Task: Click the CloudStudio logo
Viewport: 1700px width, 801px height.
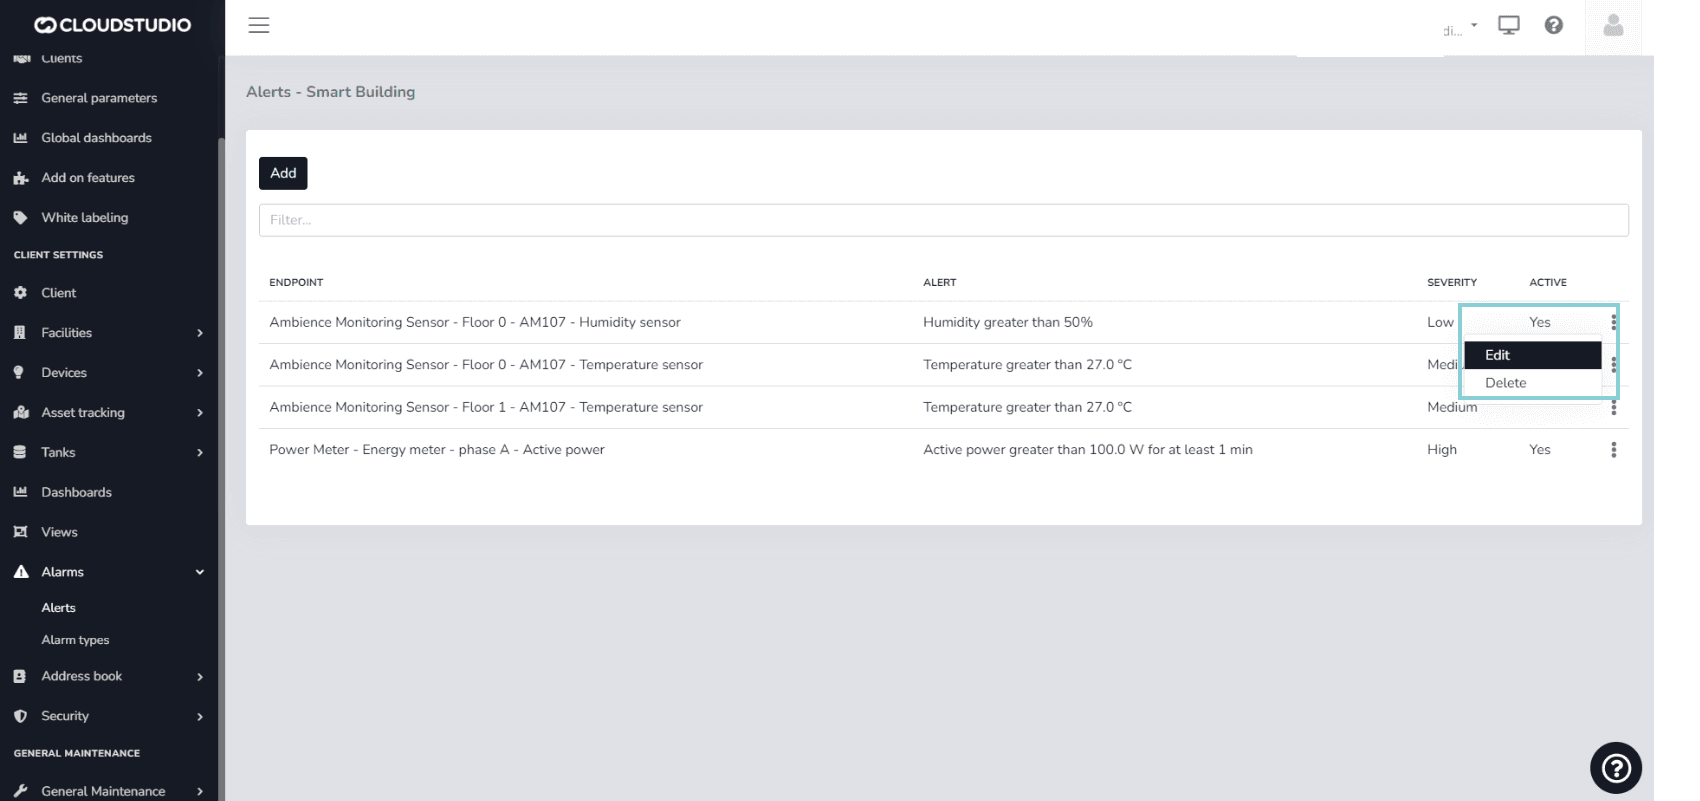Action: point(112,25)
